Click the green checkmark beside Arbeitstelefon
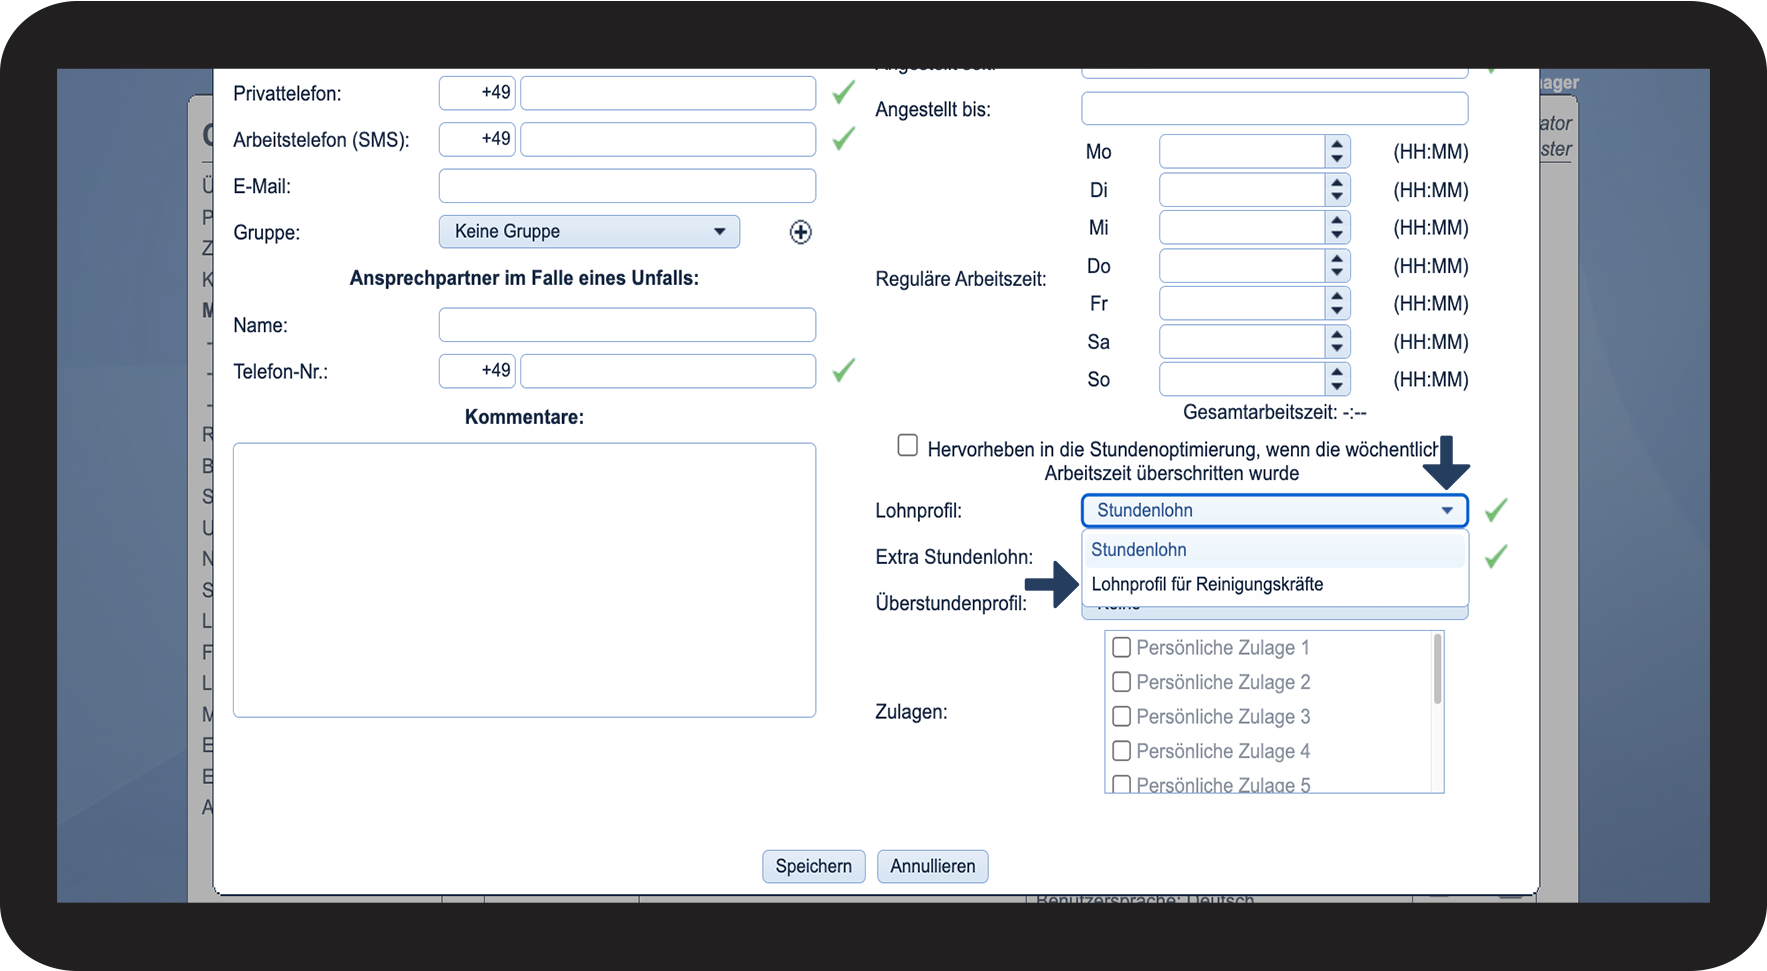This screenshot has height=971, width=1767. click(844, 138)
